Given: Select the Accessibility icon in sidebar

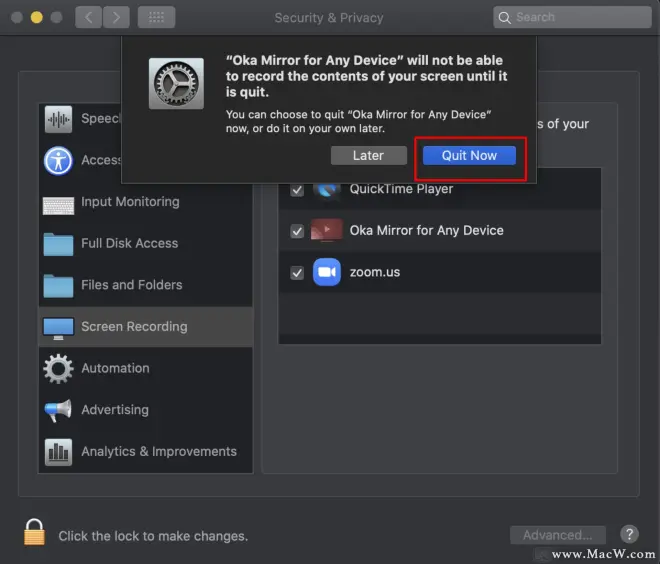Looking at the screenshot, I should 58,161.
